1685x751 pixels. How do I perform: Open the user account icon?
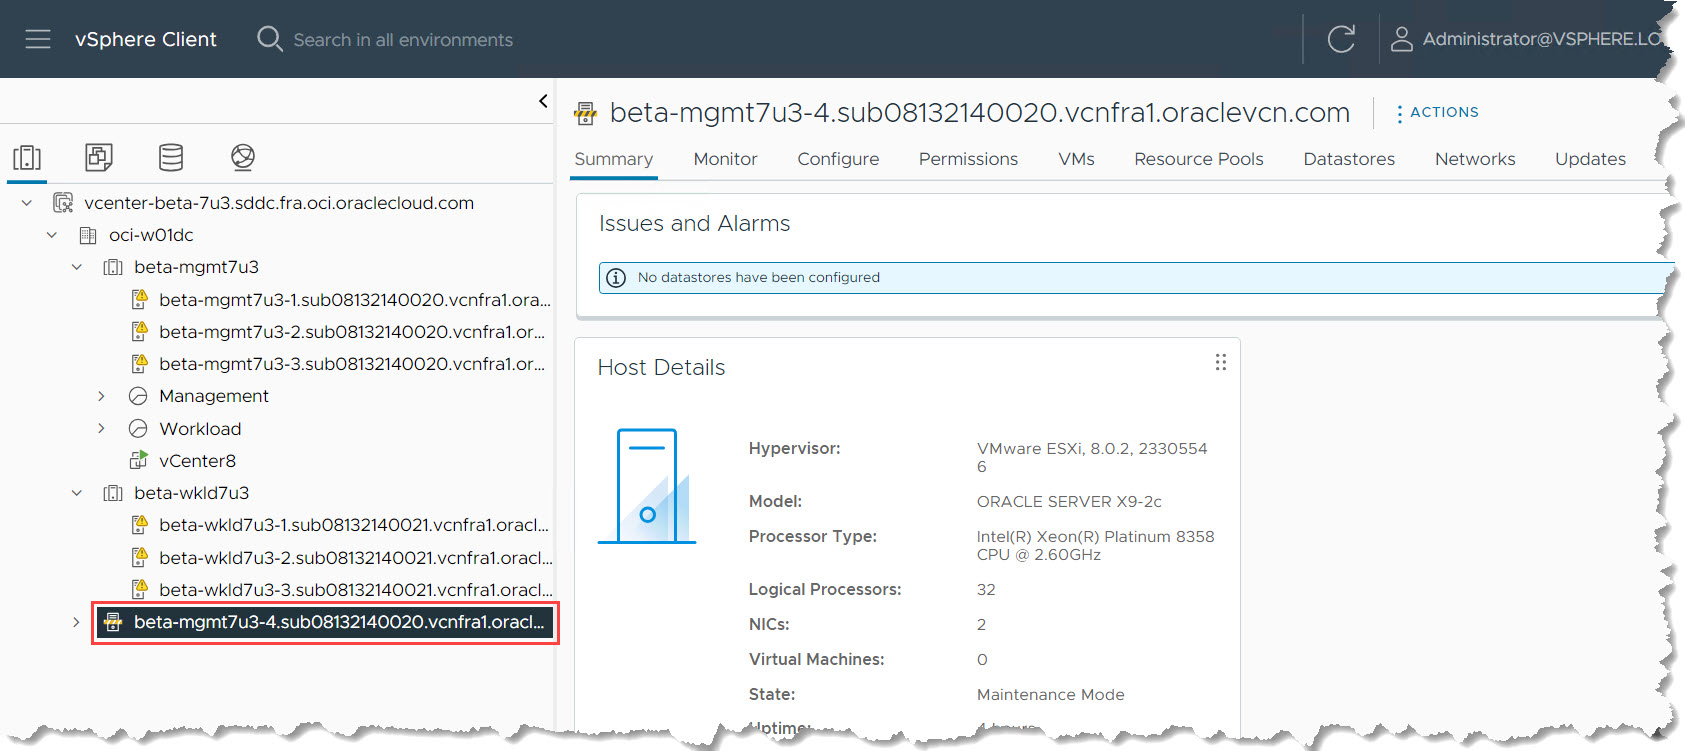click(x=1402, y=39)
